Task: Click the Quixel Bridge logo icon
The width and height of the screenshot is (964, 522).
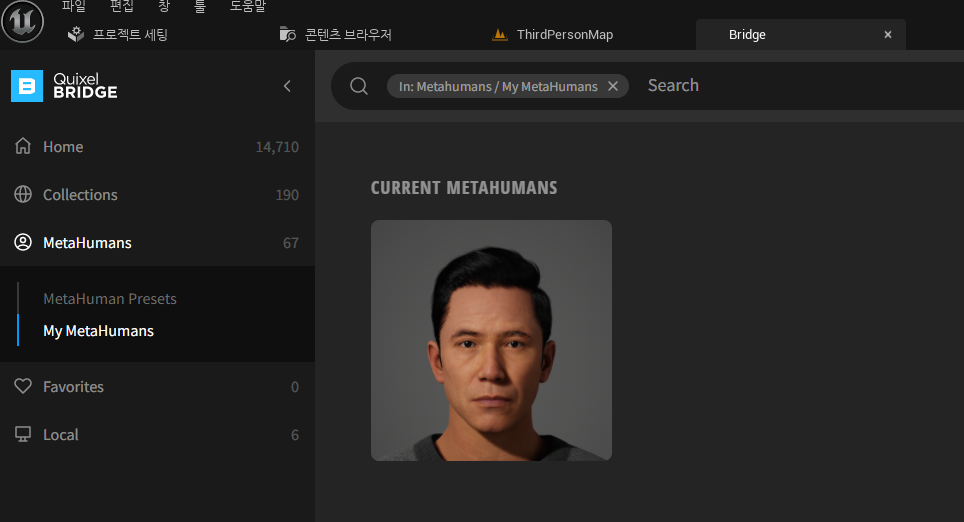Action: pos(27,86)
